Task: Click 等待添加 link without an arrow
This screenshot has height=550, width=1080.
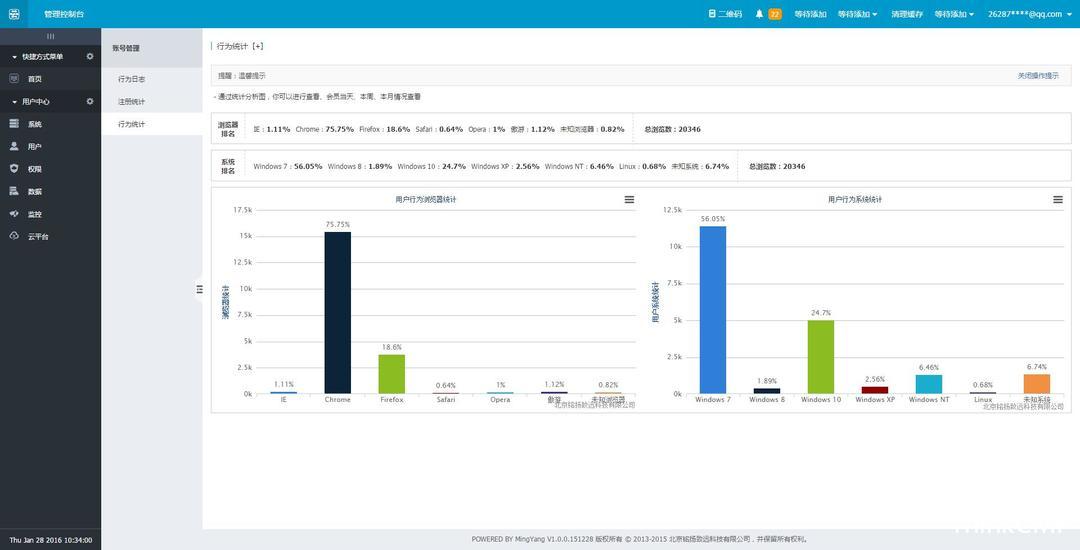Action: [x=810, y=14]
